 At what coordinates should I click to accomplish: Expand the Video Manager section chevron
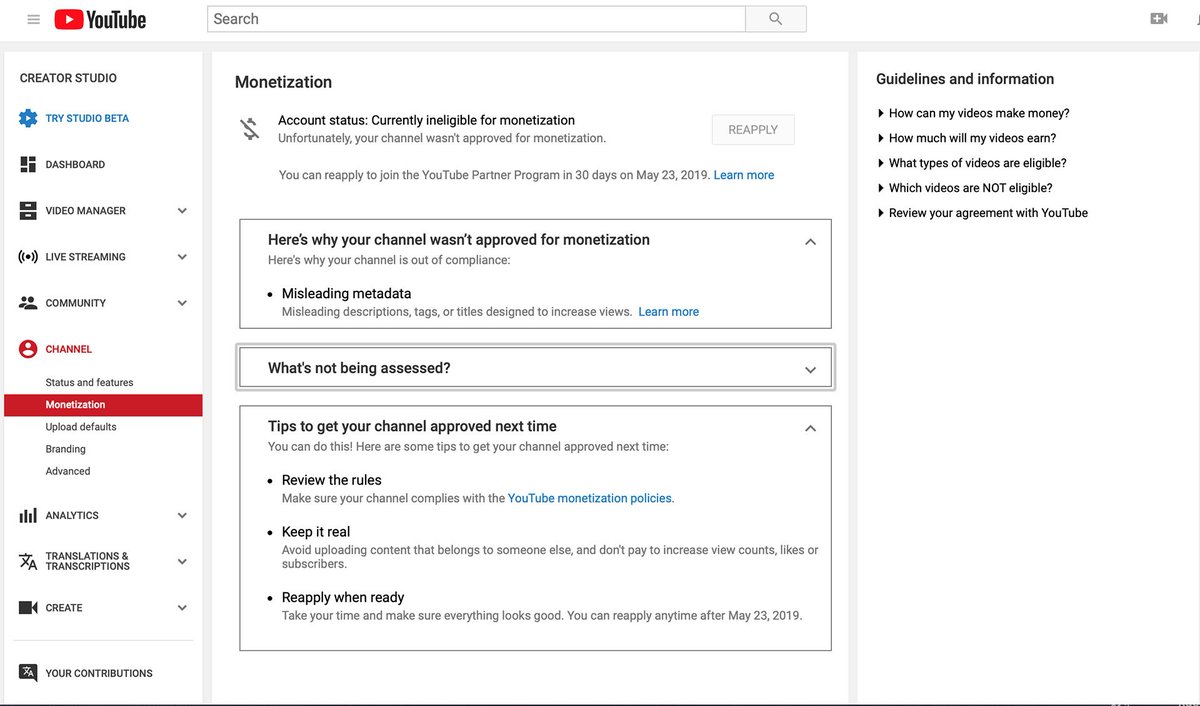click(x=182, y=211)
